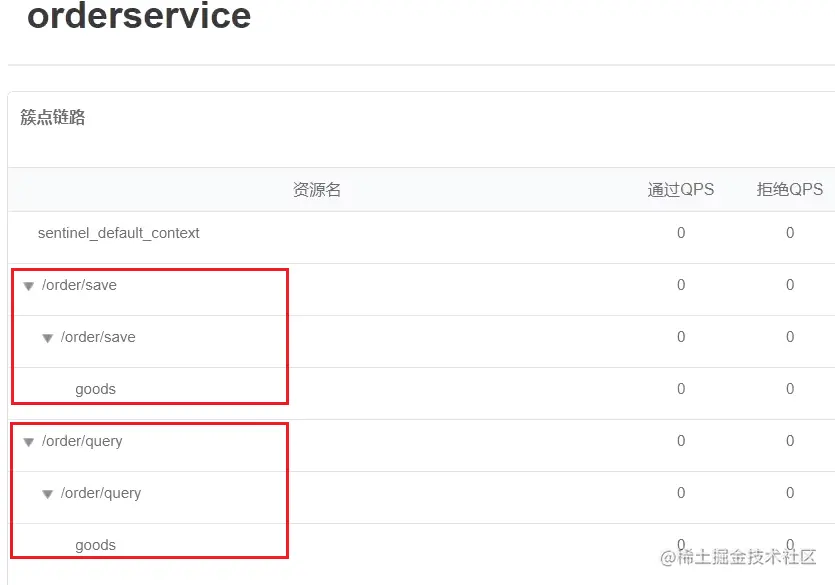The height and width of the screenshot is (585, 835).
Task: Collapse the top-level /order/query triangle
Action: [x=29, y=442]
